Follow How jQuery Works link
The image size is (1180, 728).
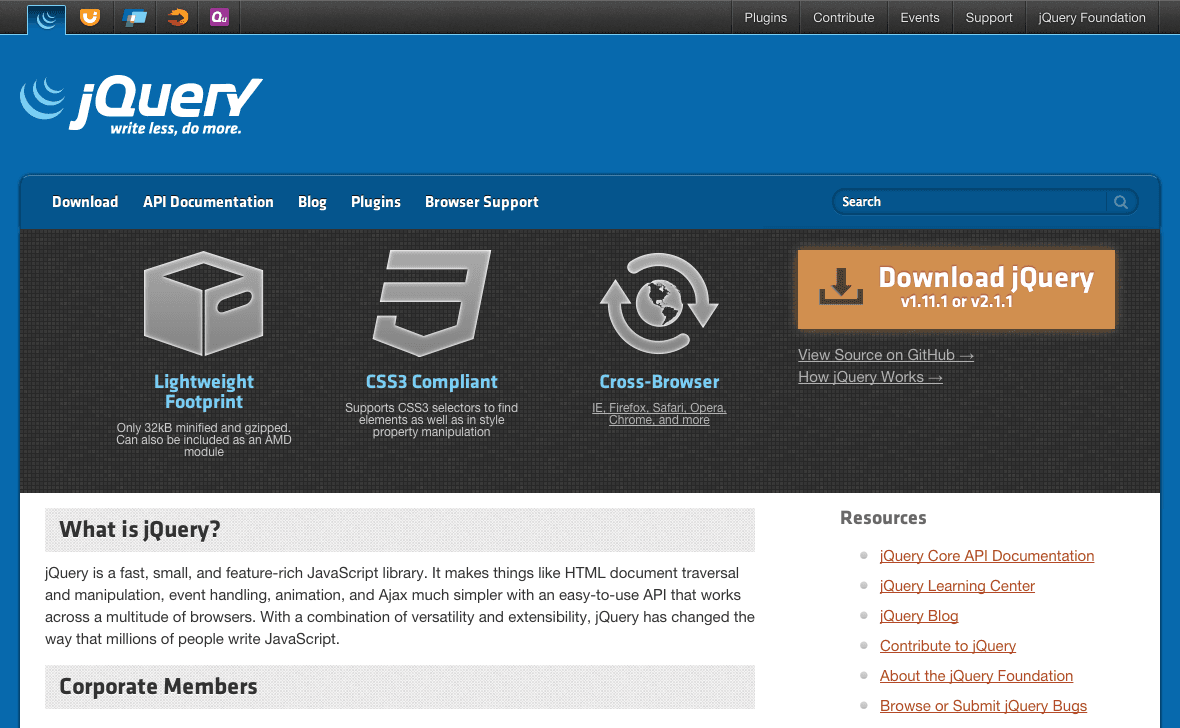(870, 377)
